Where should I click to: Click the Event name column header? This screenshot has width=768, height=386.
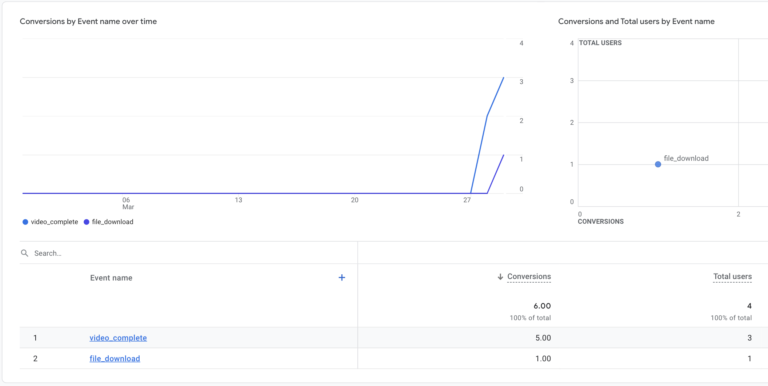click(x=111, y=278)
